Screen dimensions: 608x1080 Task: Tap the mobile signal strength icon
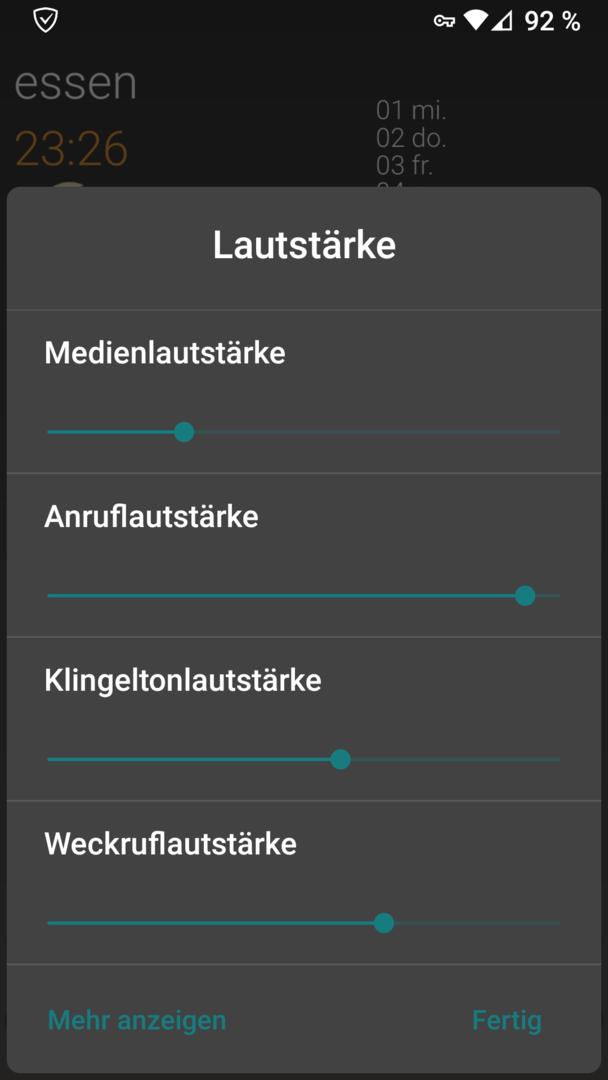tap(503, 21)
